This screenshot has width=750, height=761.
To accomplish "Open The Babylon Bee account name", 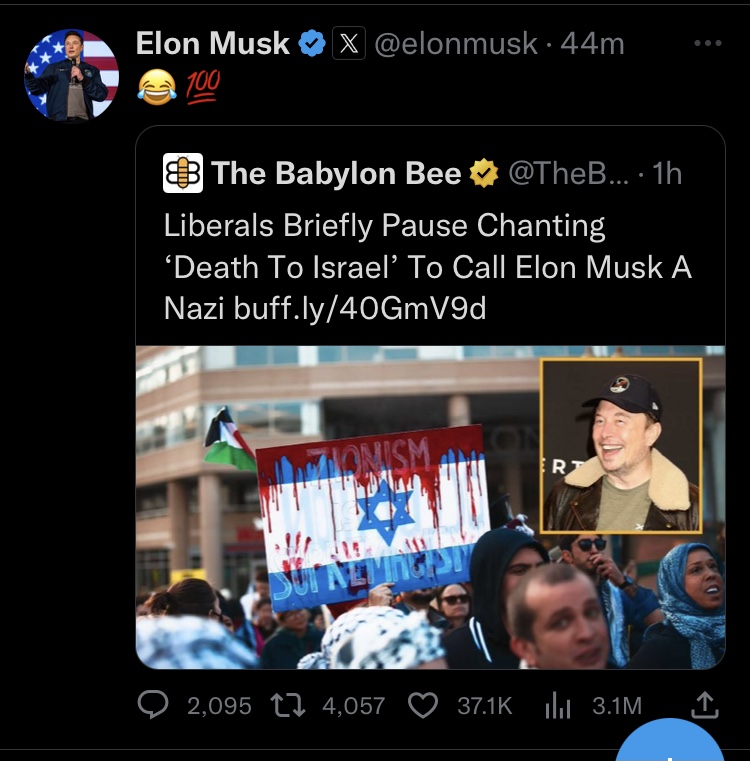I will [337, 174].
